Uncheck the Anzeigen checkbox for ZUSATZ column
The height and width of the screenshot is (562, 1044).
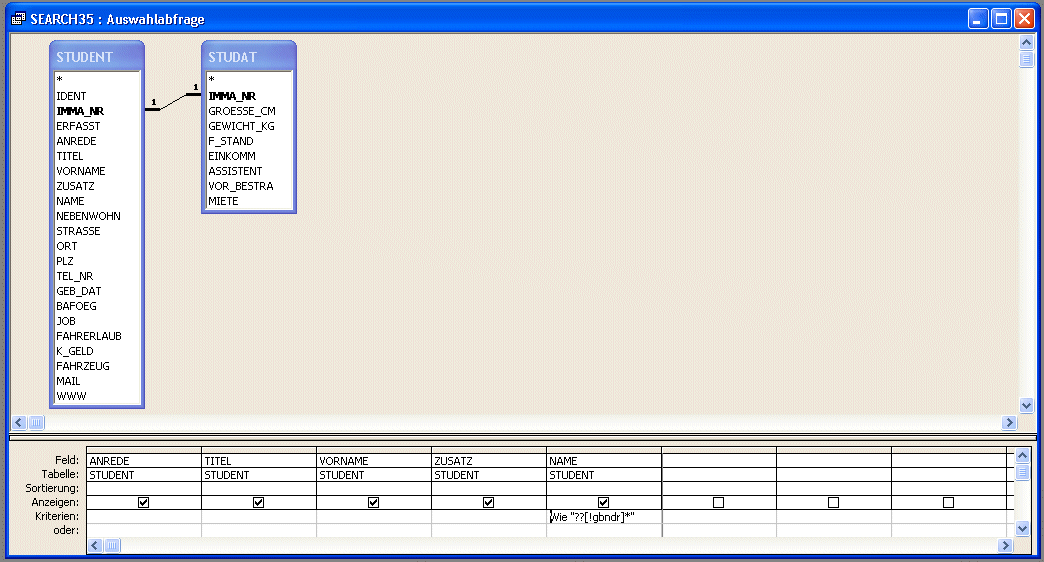point(488,503)
